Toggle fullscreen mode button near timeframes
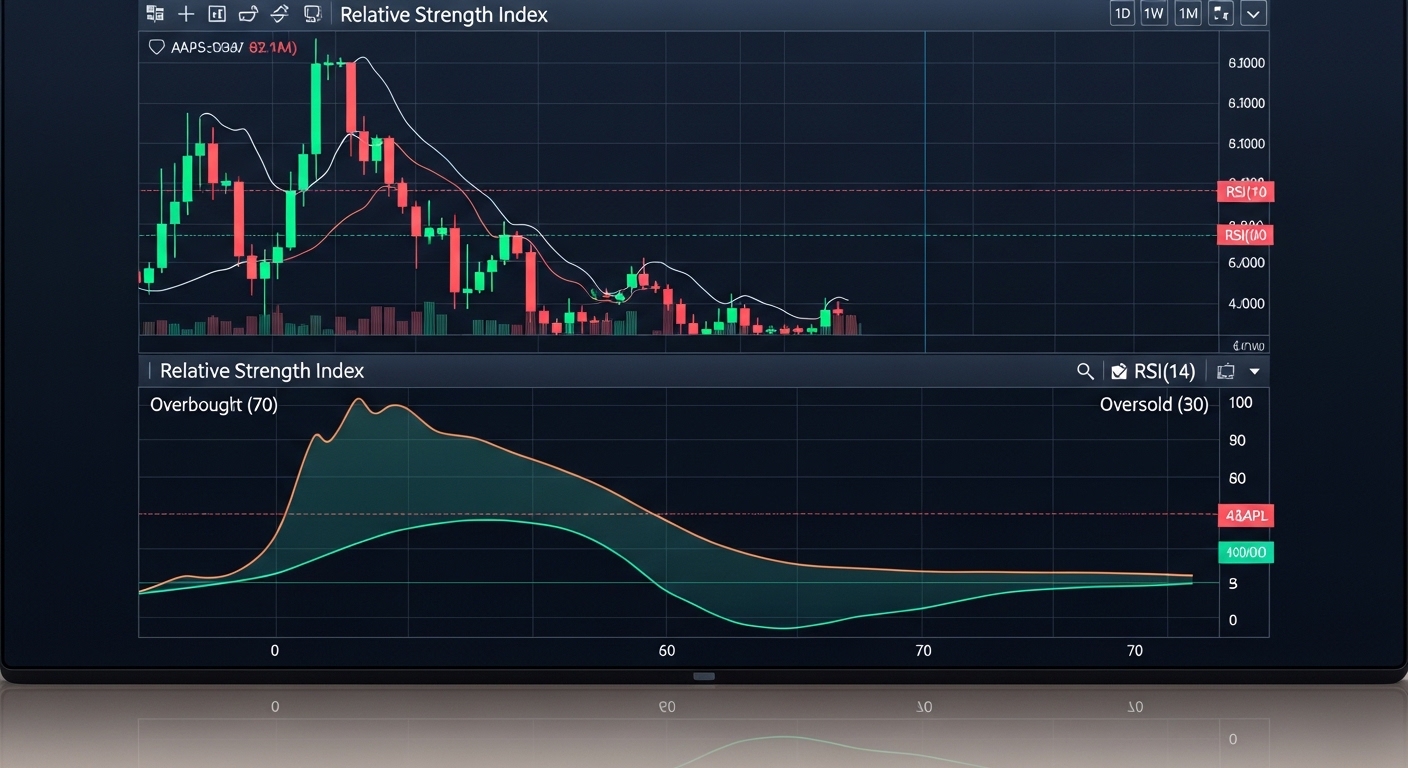Screen dimensions: 1408x768 (x=1221, y=13)
